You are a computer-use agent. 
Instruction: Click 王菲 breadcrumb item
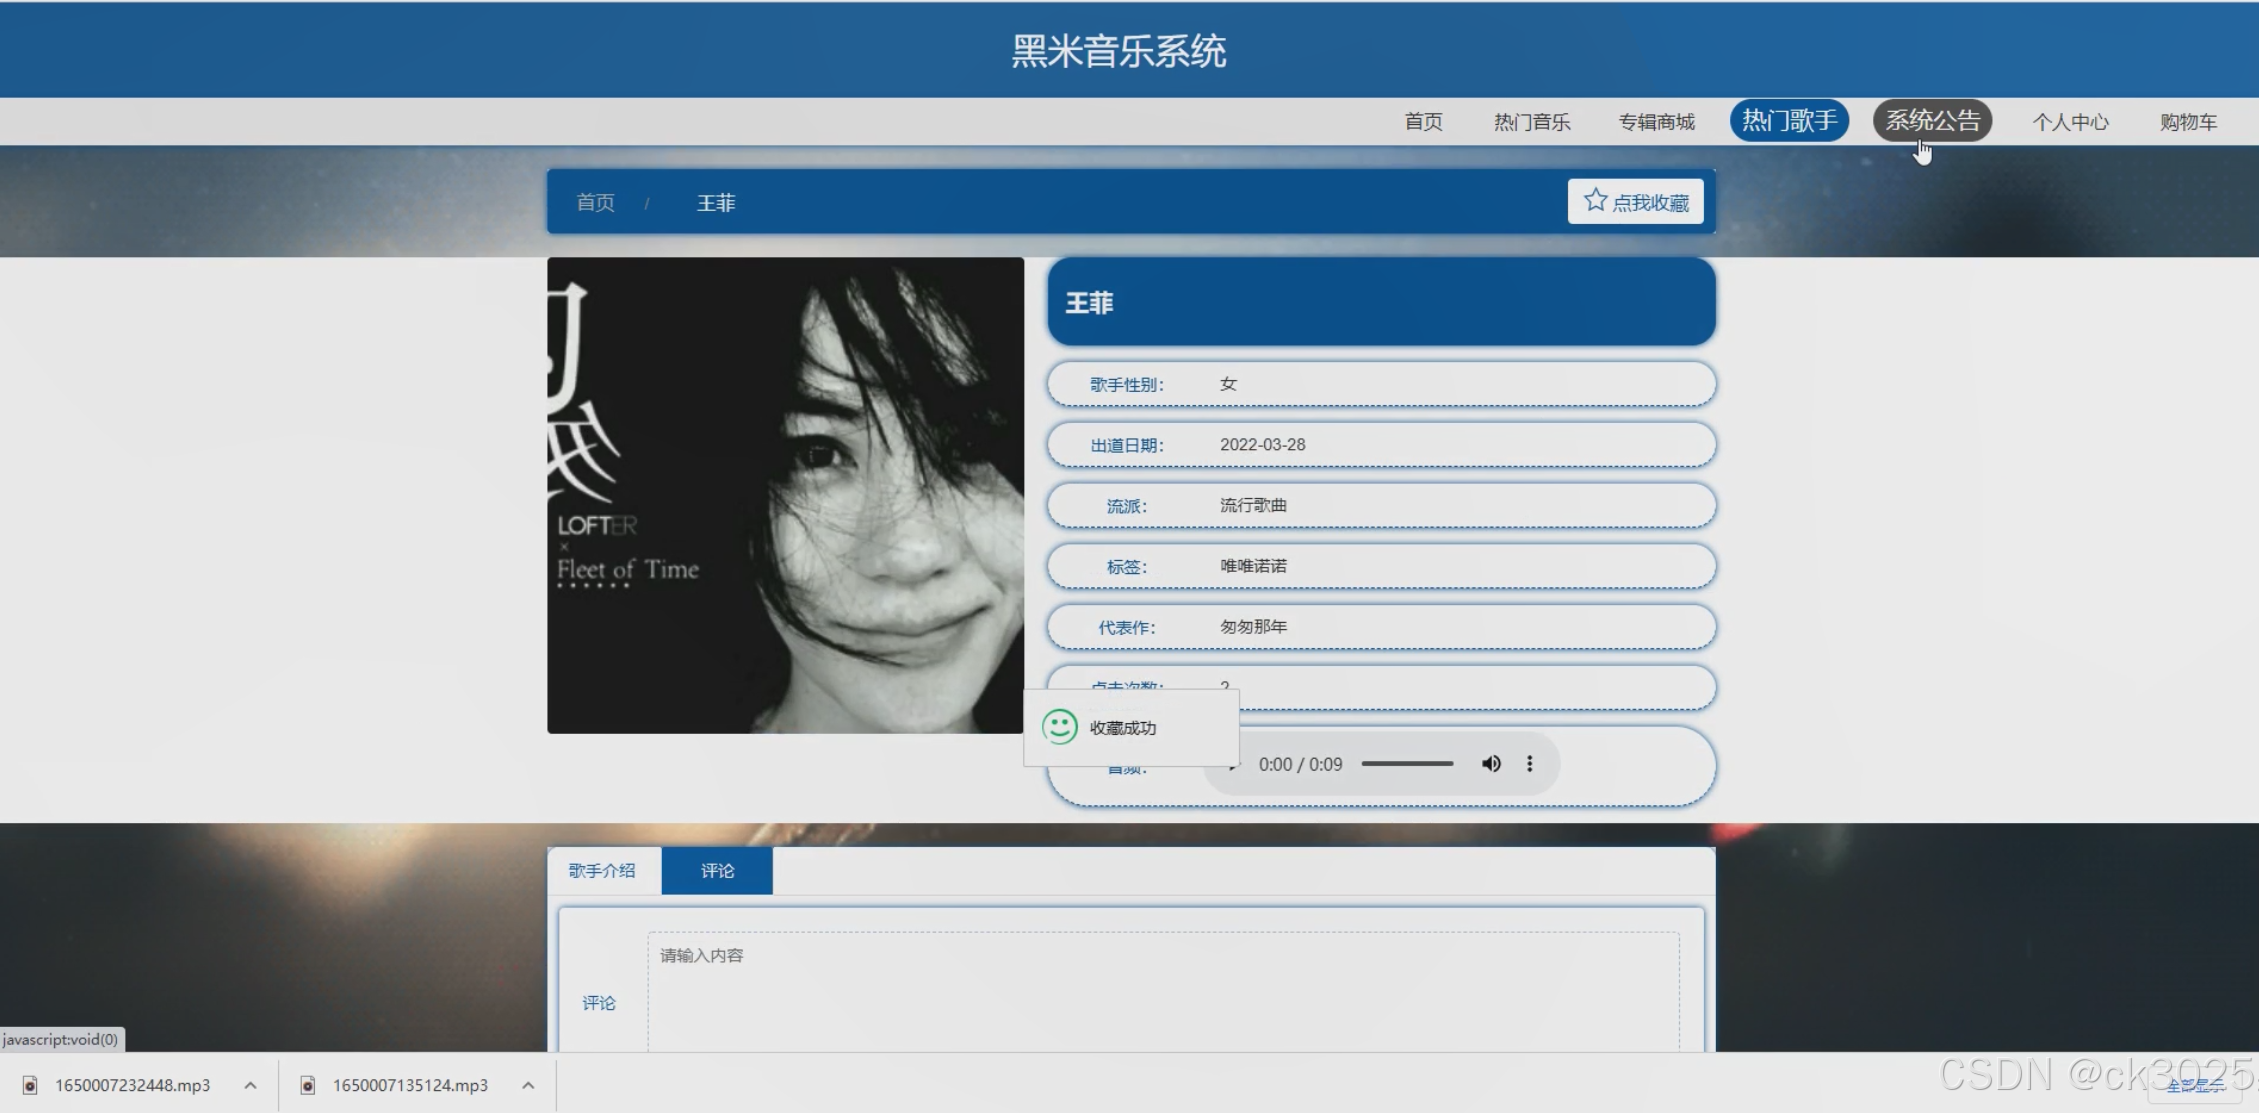click(x=716, y=203)
